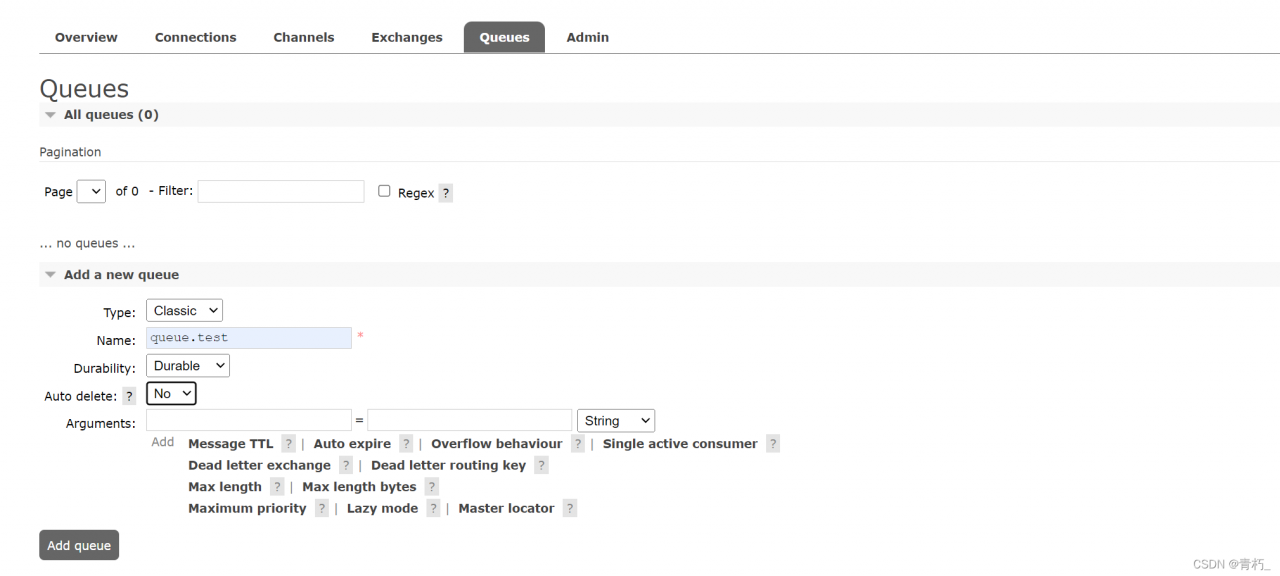
Task: Switch to the Exchanges tab
Action: [x=407, y=37]
